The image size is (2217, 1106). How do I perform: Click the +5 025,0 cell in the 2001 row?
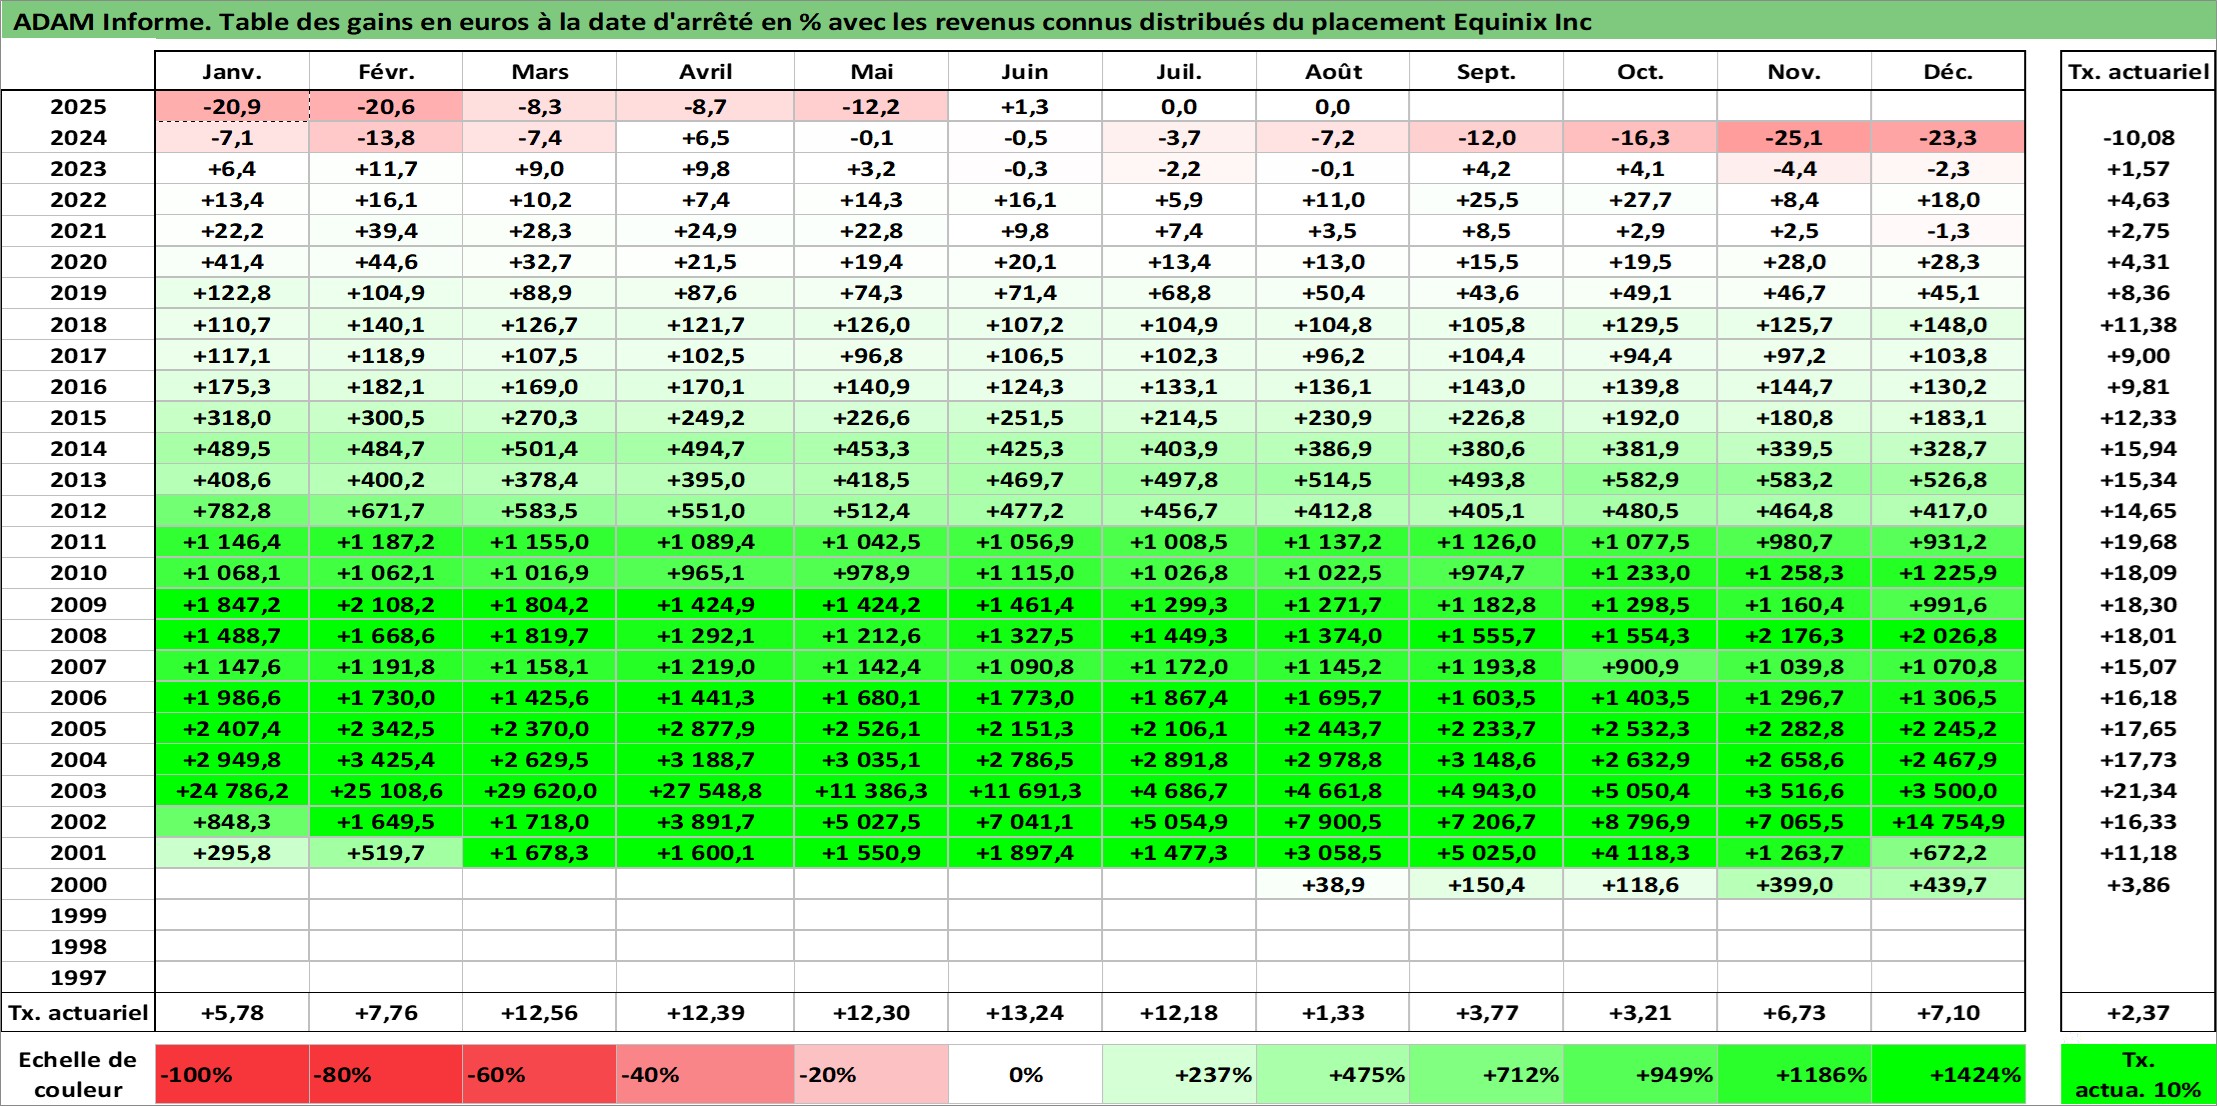1487,853
